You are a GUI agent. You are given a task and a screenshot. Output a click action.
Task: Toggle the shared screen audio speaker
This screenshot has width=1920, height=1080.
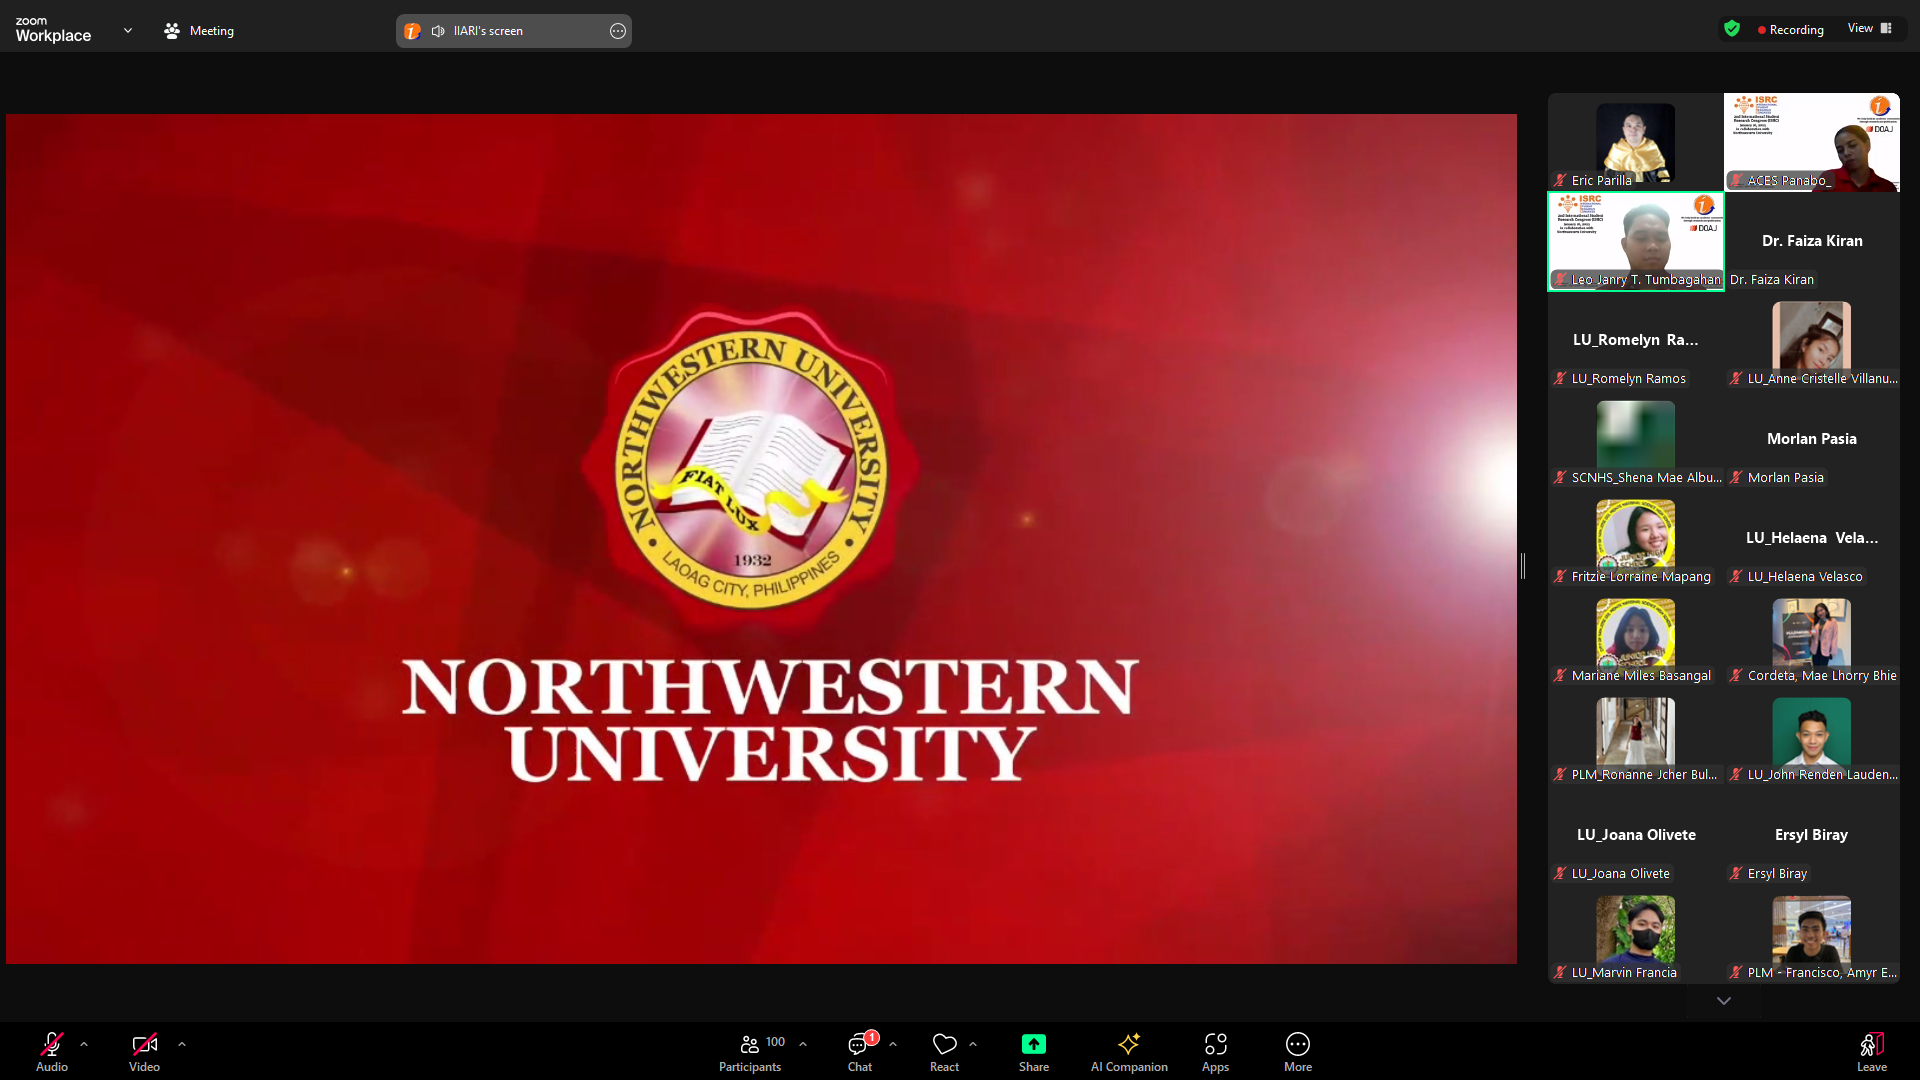point(438,31)
